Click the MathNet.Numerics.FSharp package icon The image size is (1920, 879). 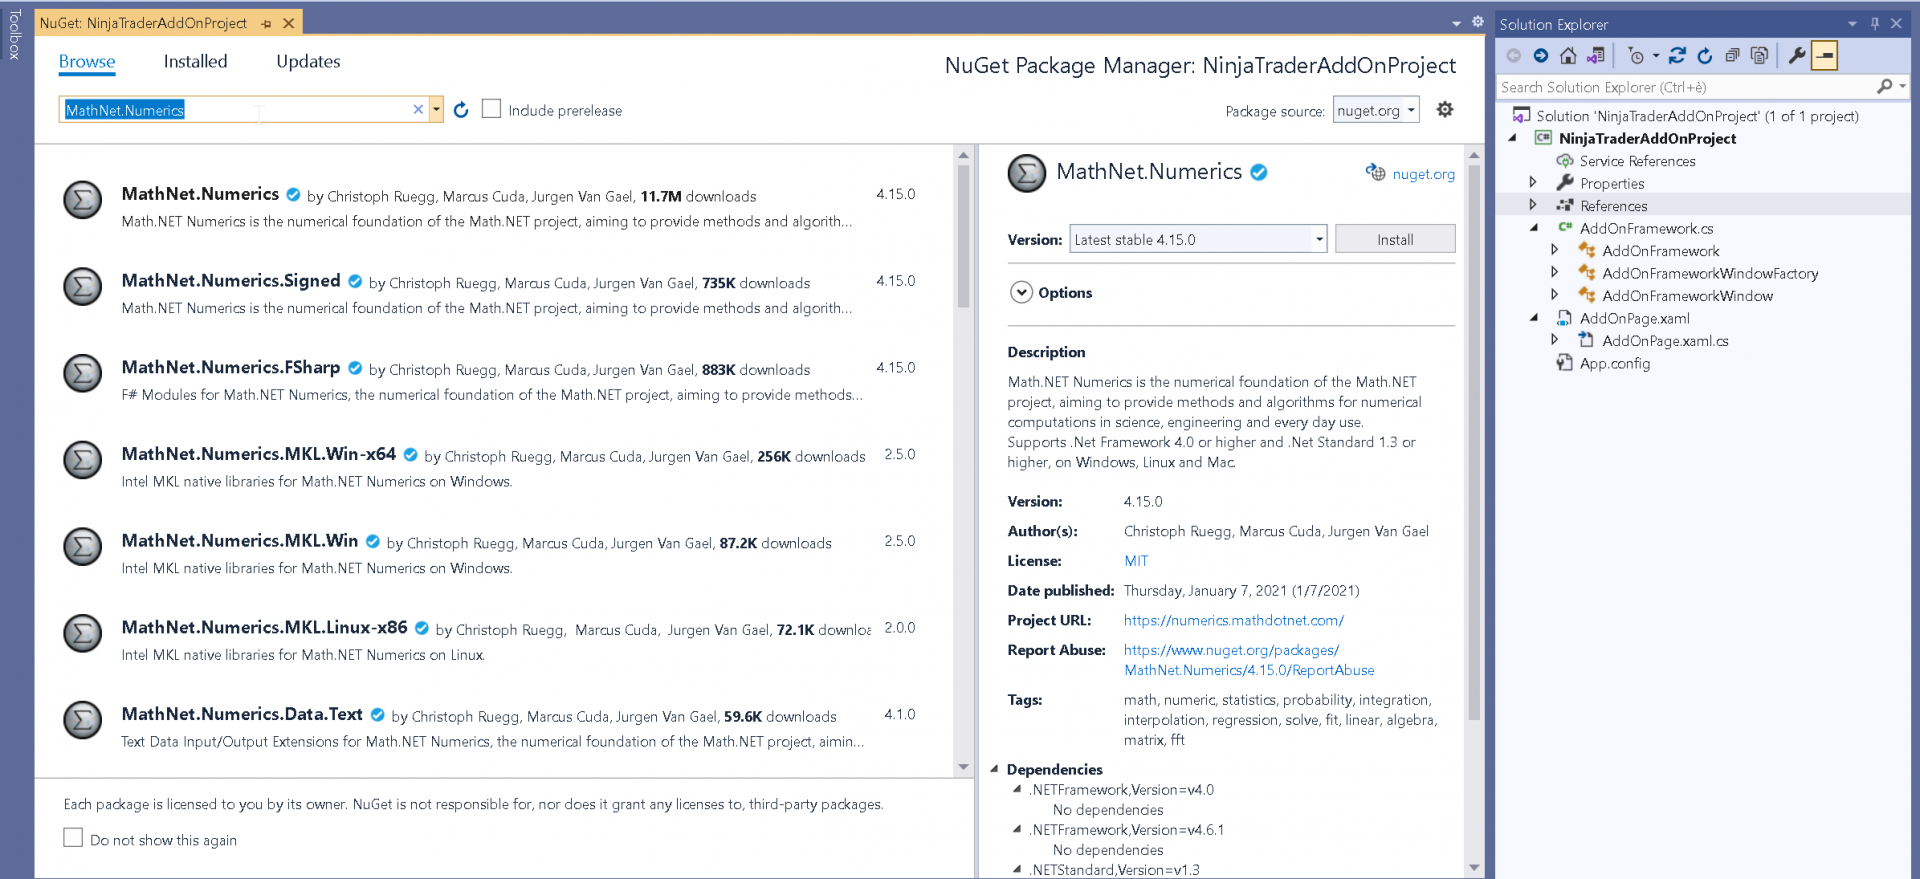[x=83, y=374]
